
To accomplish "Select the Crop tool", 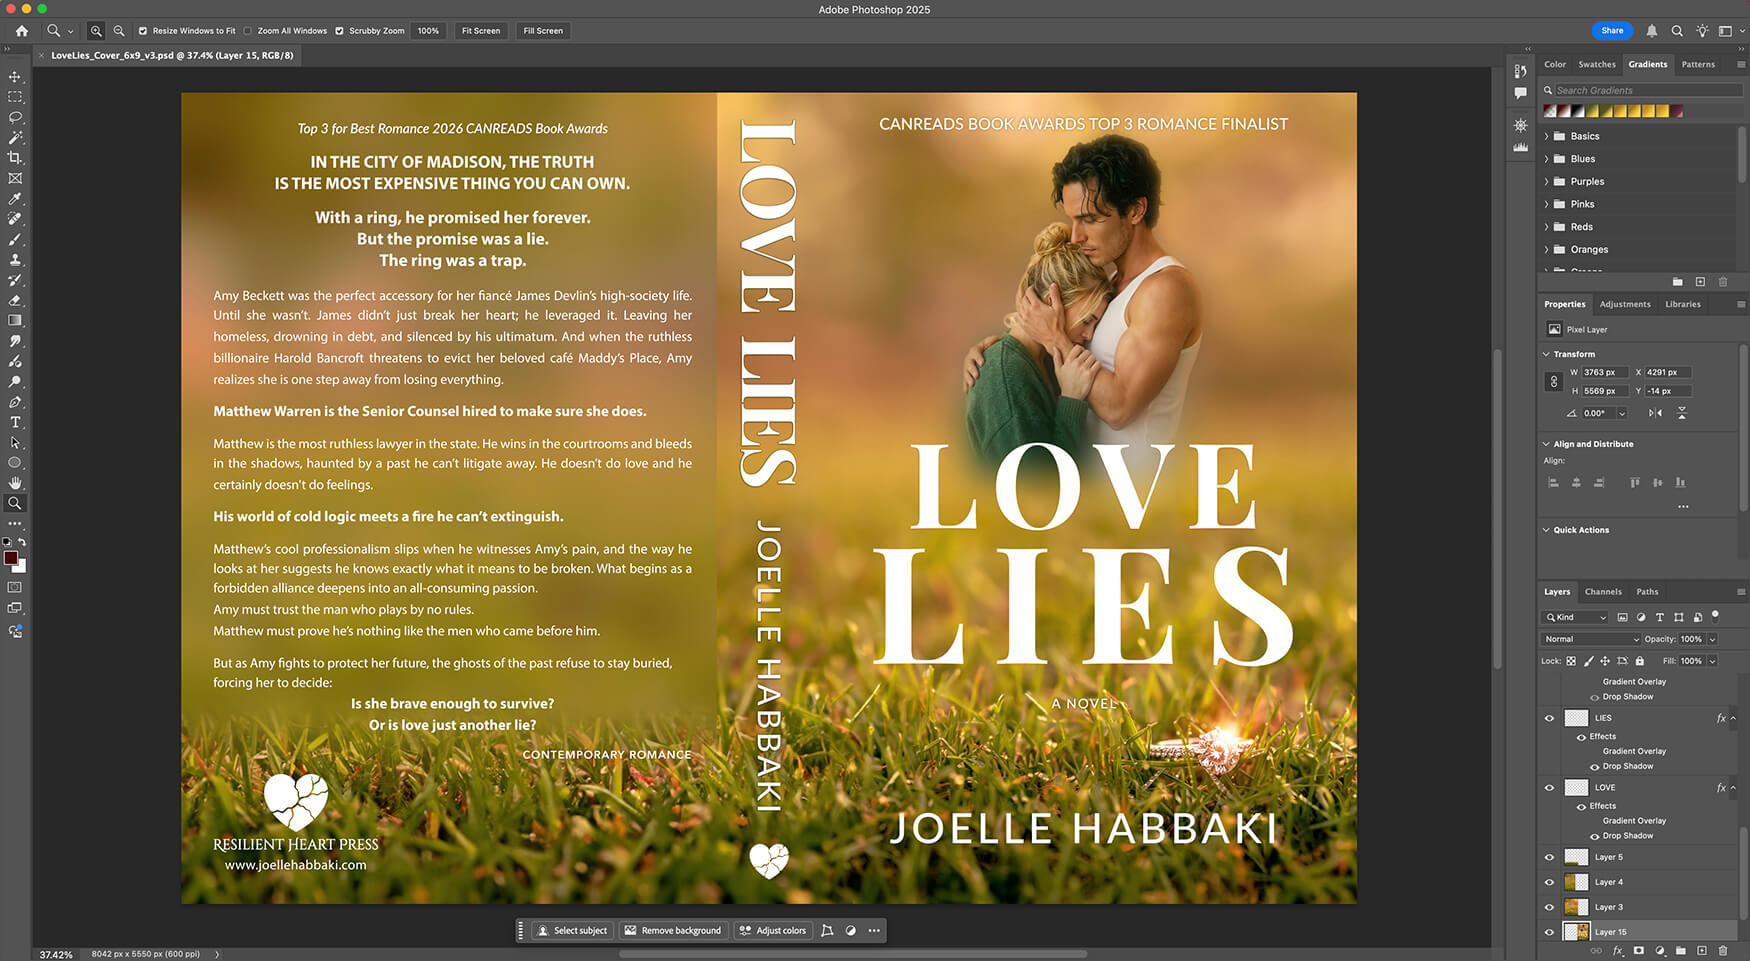I will coord(15,158).
